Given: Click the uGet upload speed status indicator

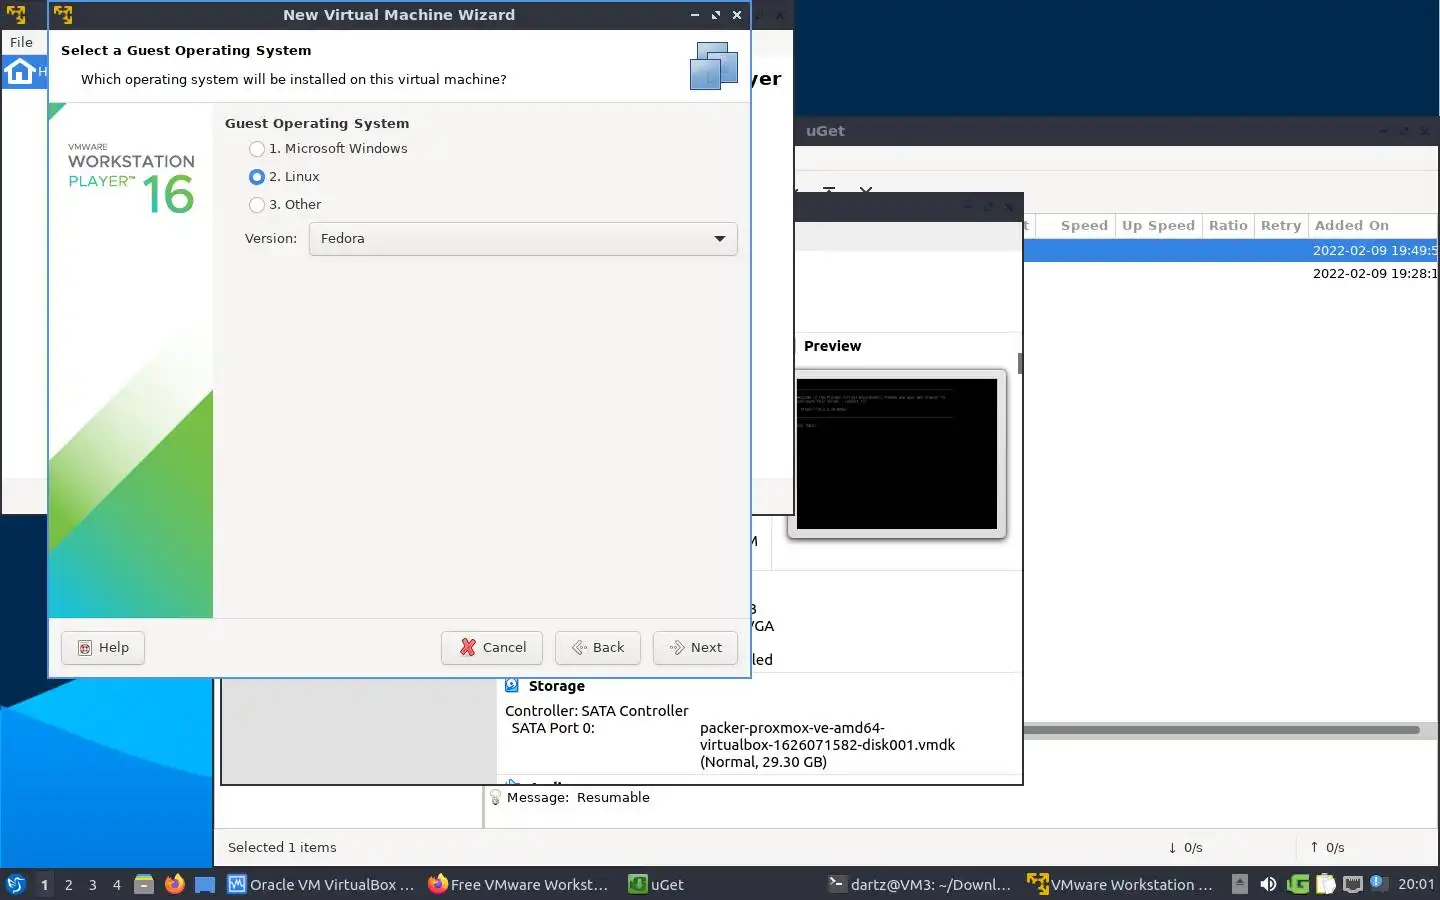Looking at the screenshot, I should click(1327, 848).
